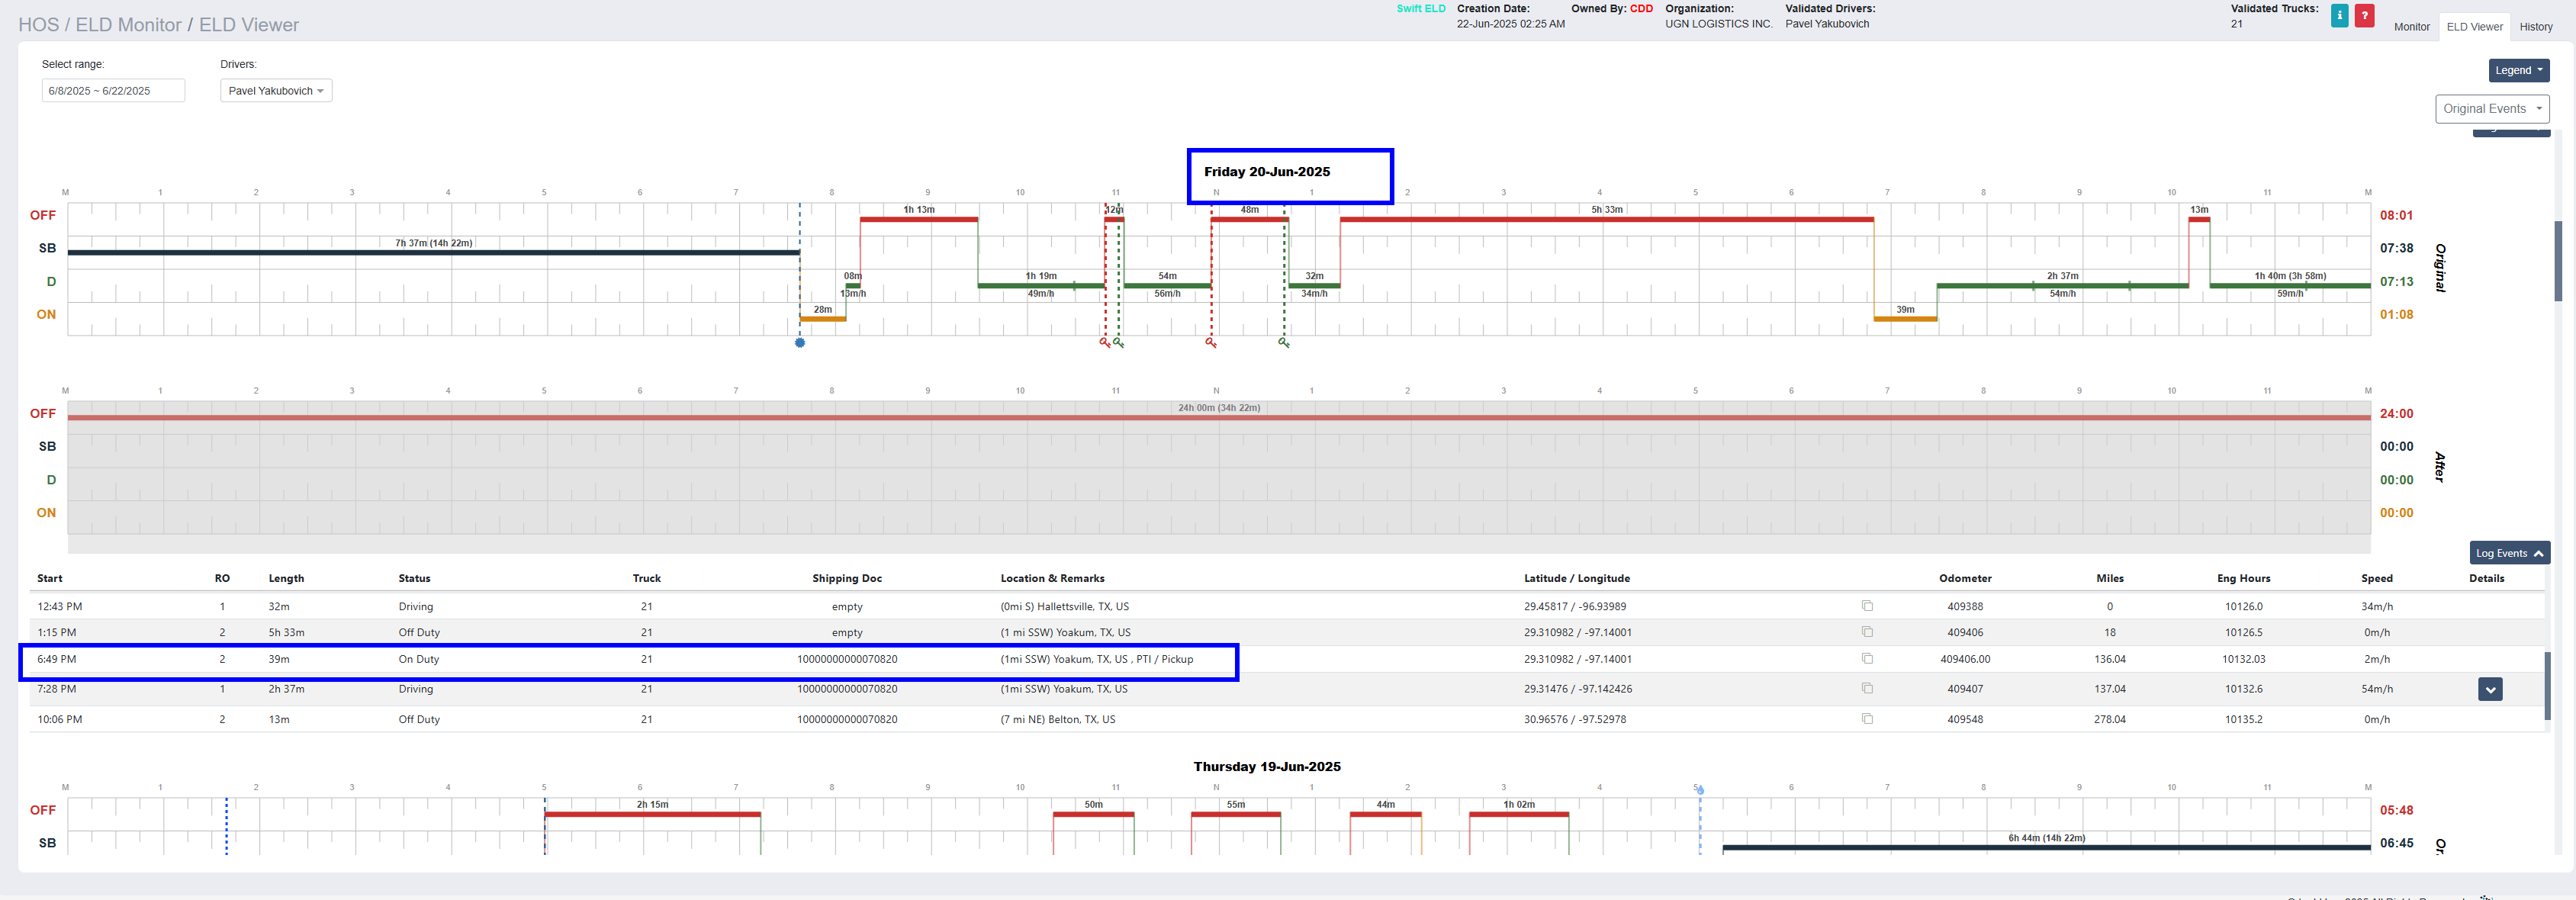The width and height of the screenshot is (2576, 900).
Task: Click 12:43 PM start time cell
Action: click(x=60, y=607)
